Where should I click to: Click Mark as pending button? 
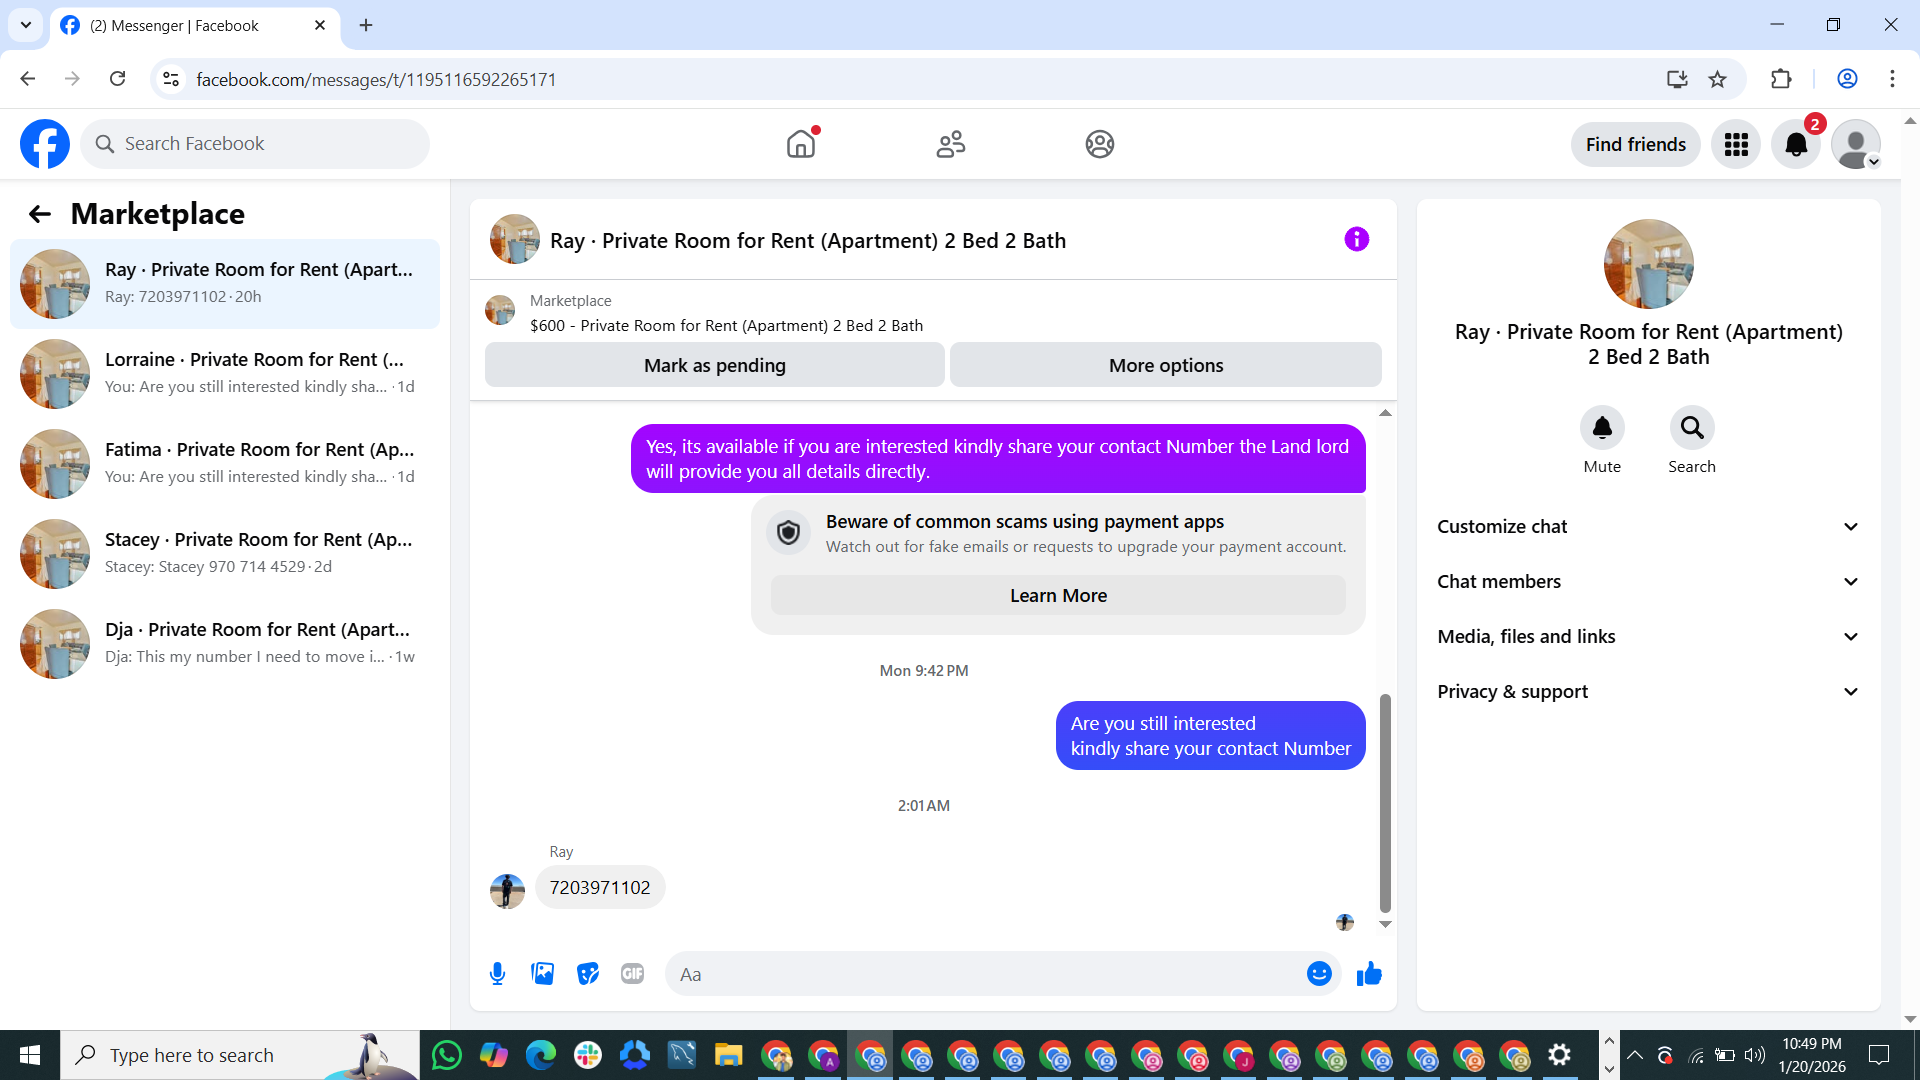(x=715, y=365)
